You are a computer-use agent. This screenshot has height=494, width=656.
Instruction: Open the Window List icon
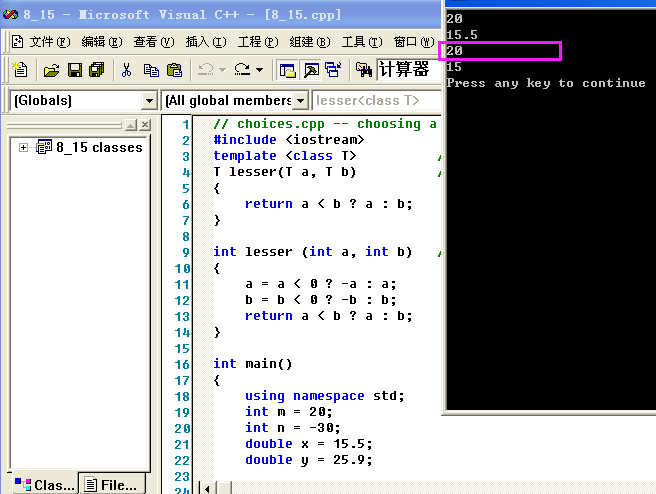click(x=333, y=70)
